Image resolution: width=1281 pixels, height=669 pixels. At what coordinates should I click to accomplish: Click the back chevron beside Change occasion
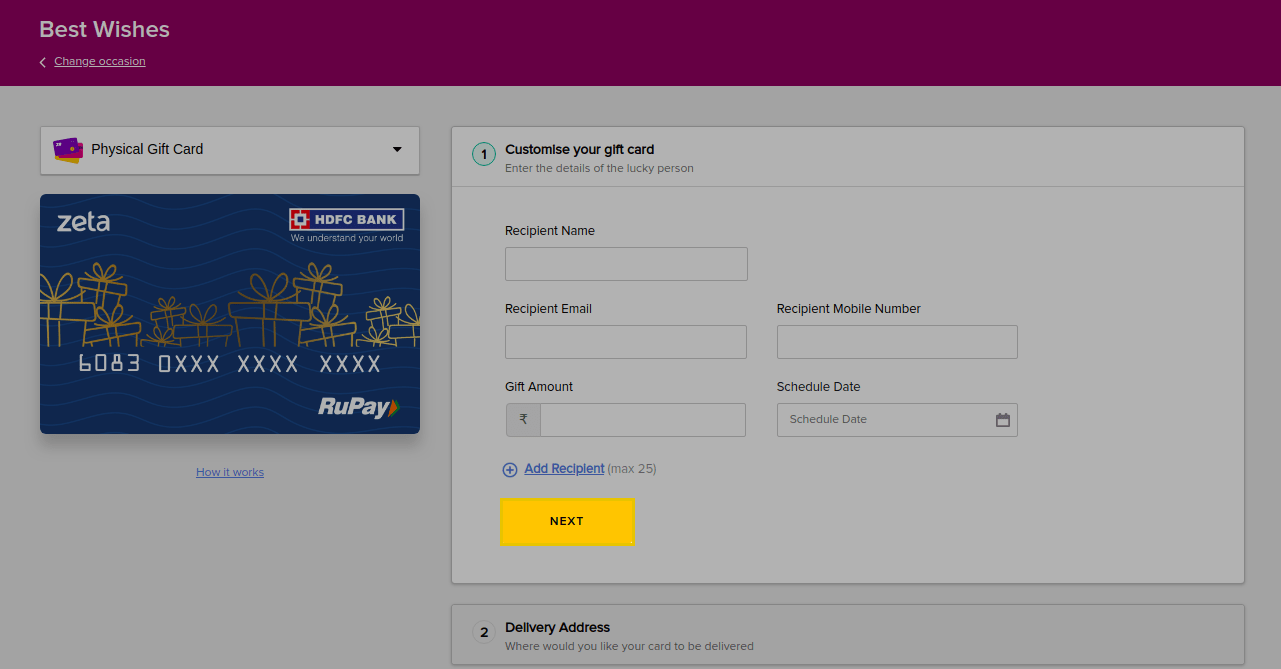click(x=43, y=62)
